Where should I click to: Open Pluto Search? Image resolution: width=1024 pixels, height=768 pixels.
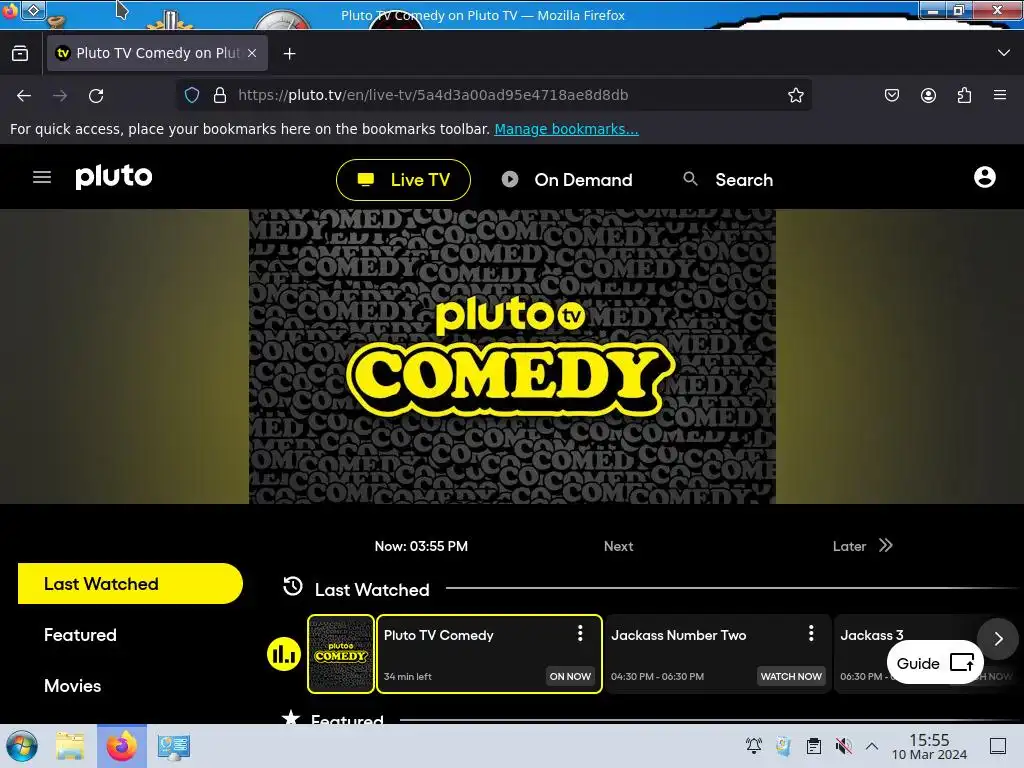pos(728,180)
